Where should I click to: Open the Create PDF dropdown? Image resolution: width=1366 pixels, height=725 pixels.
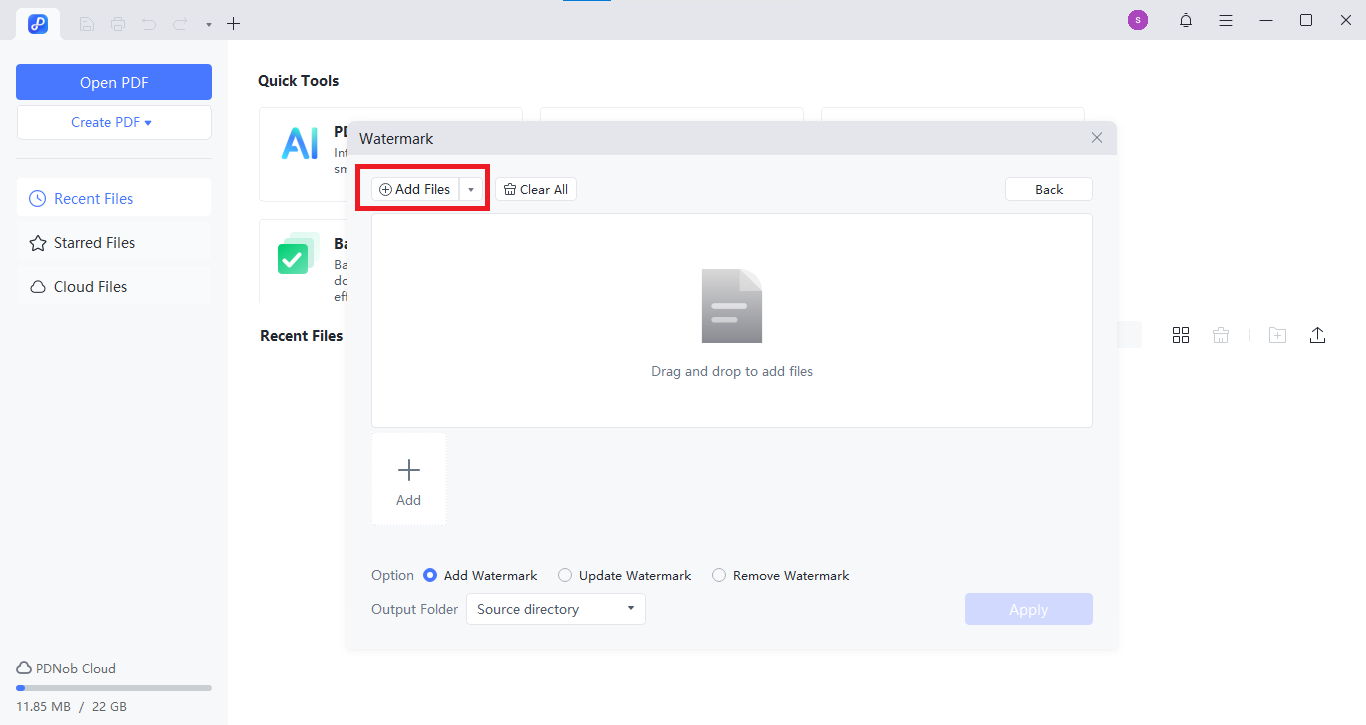click(114, 121)
